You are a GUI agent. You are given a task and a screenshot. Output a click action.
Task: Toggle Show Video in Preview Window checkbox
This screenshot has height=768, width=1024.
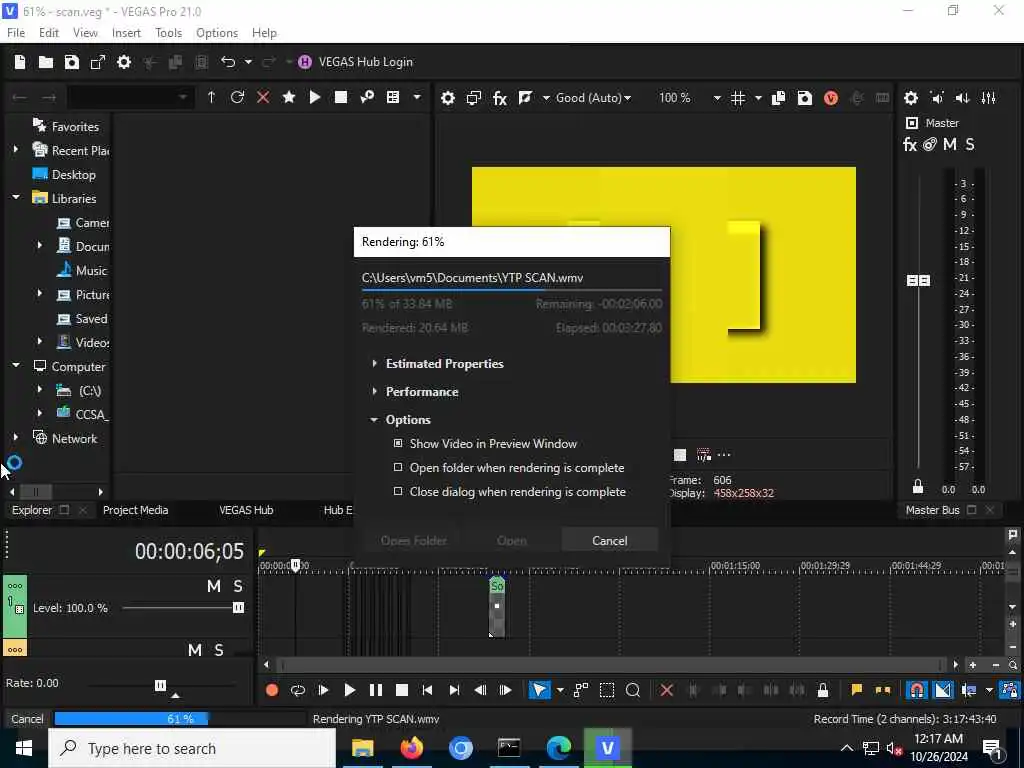(398, 443)
